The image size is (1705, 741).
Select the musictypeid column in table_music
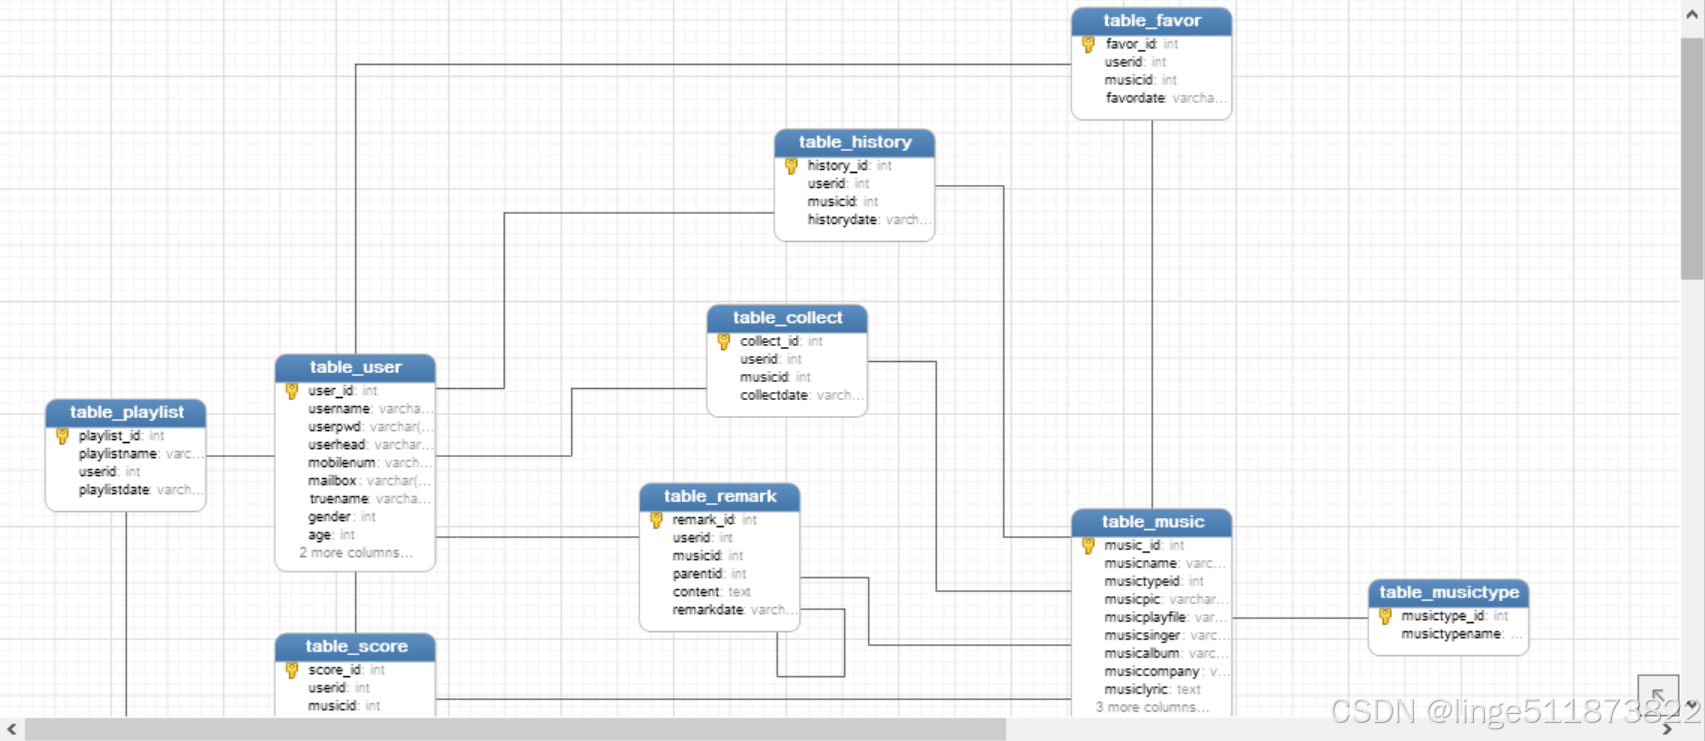tap(1152, 582)
